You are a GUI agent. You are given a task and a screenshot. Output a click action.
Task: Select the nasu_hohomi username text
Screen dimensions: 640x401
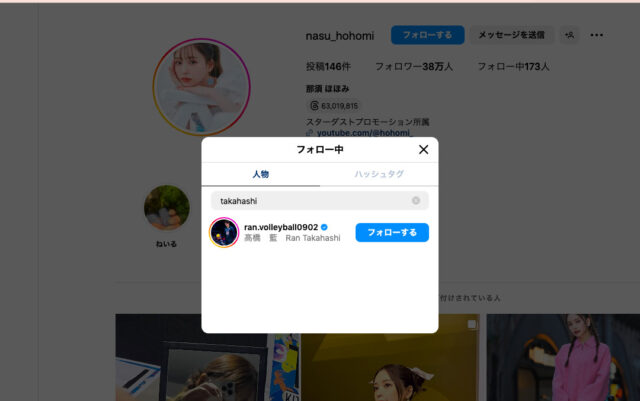[340, 36]
